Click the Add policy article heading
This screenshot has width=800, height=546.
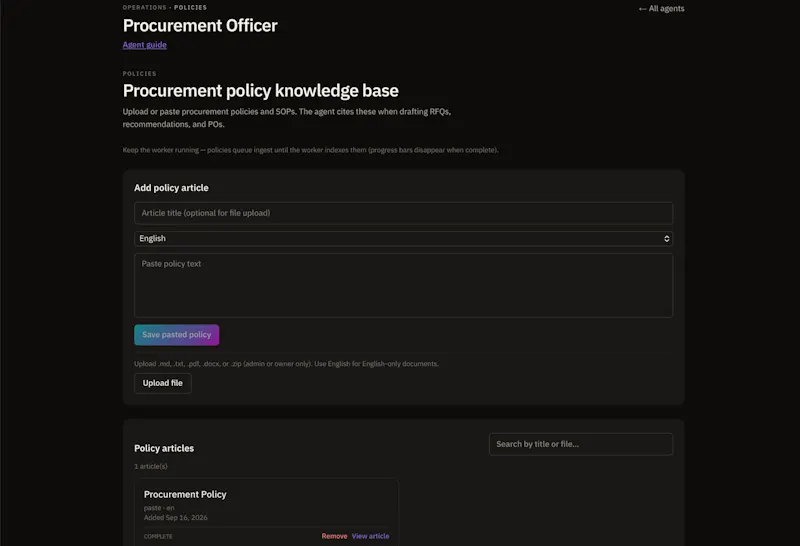coord(171,188)
